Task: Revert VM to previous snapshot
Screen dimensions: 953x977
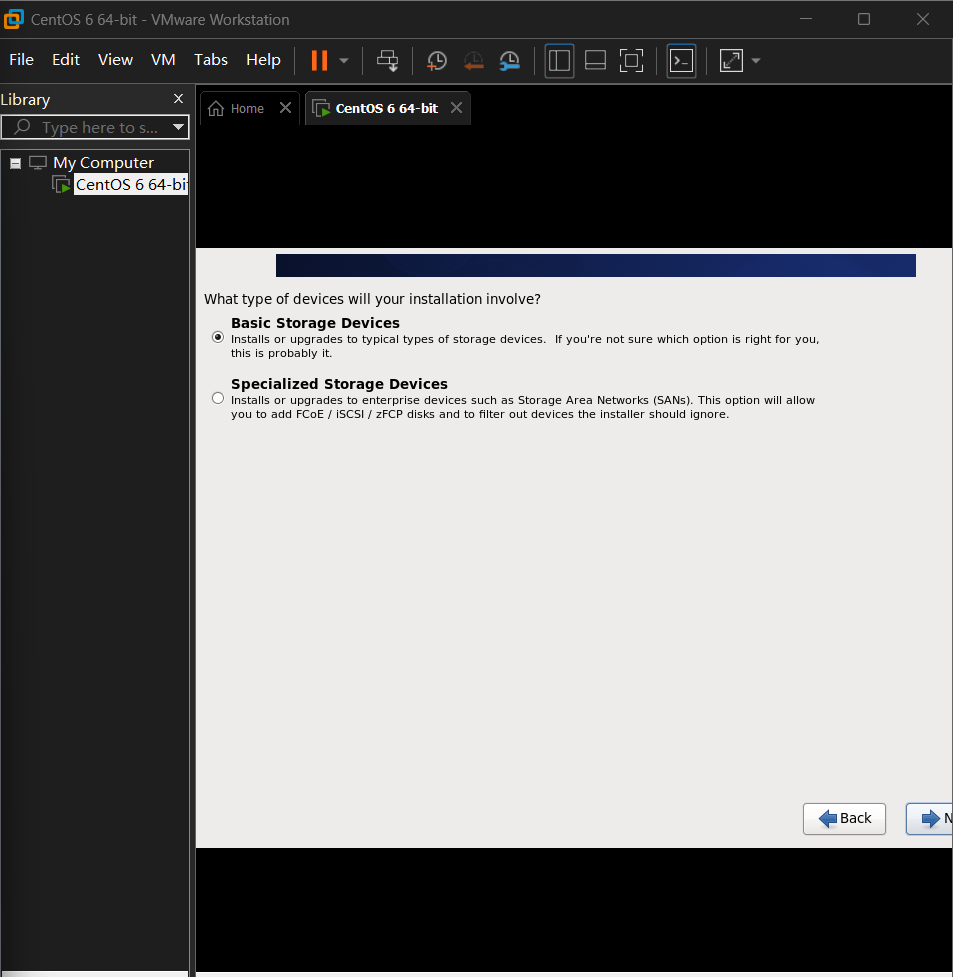Action: point(473,60)
